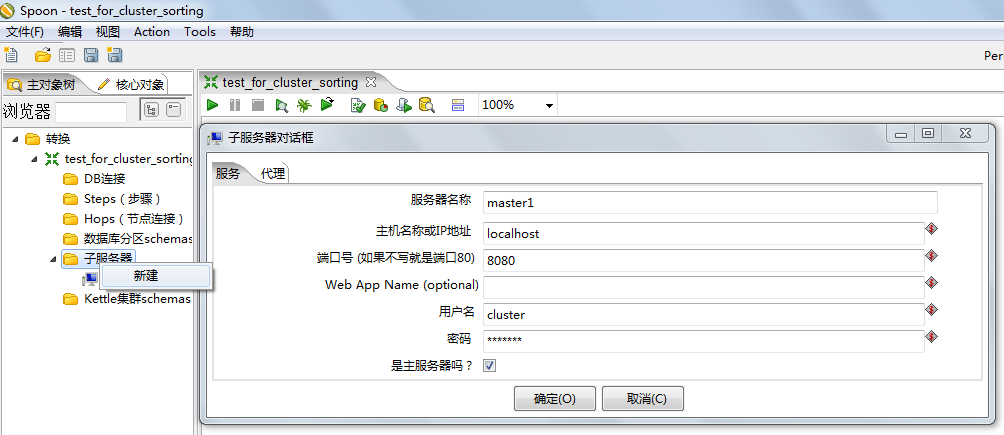This screenshot has width=1004, height=435.
Task: Verify the transformation with checklist icon
Action: point(358,105)
